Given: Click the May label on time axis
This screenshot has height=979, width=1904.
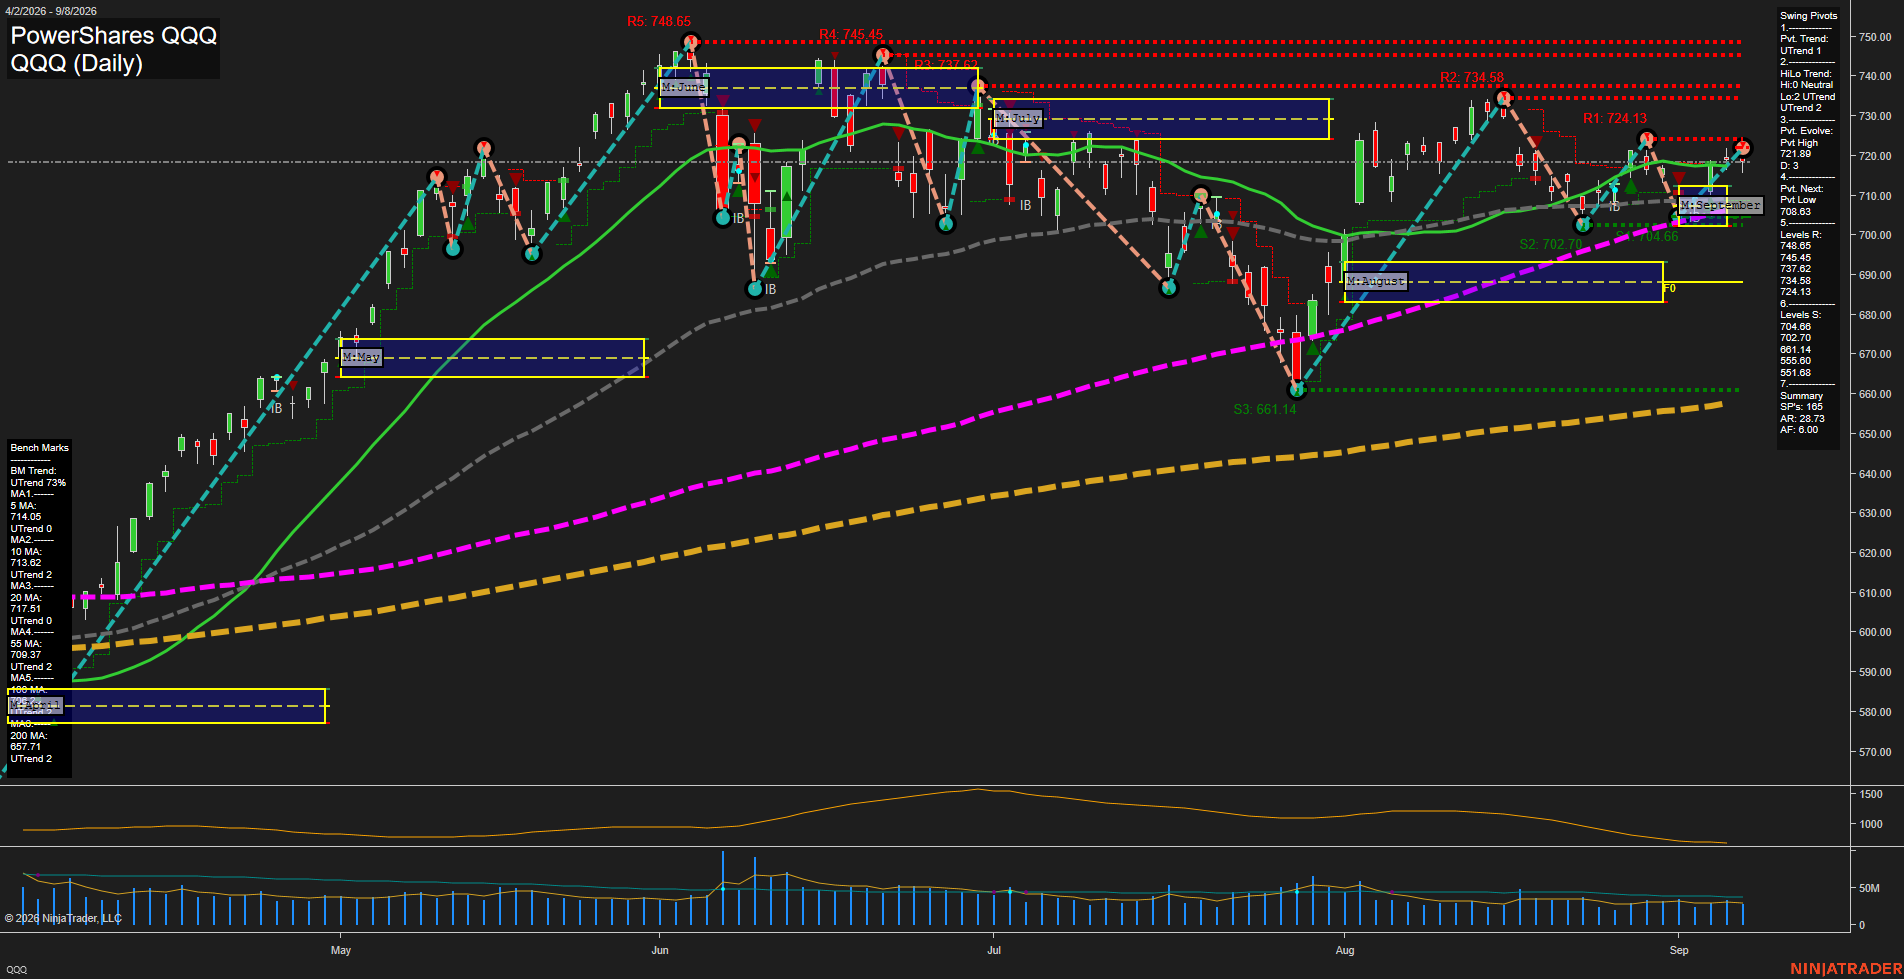Looking at the screenshot, I should point(341,950).
